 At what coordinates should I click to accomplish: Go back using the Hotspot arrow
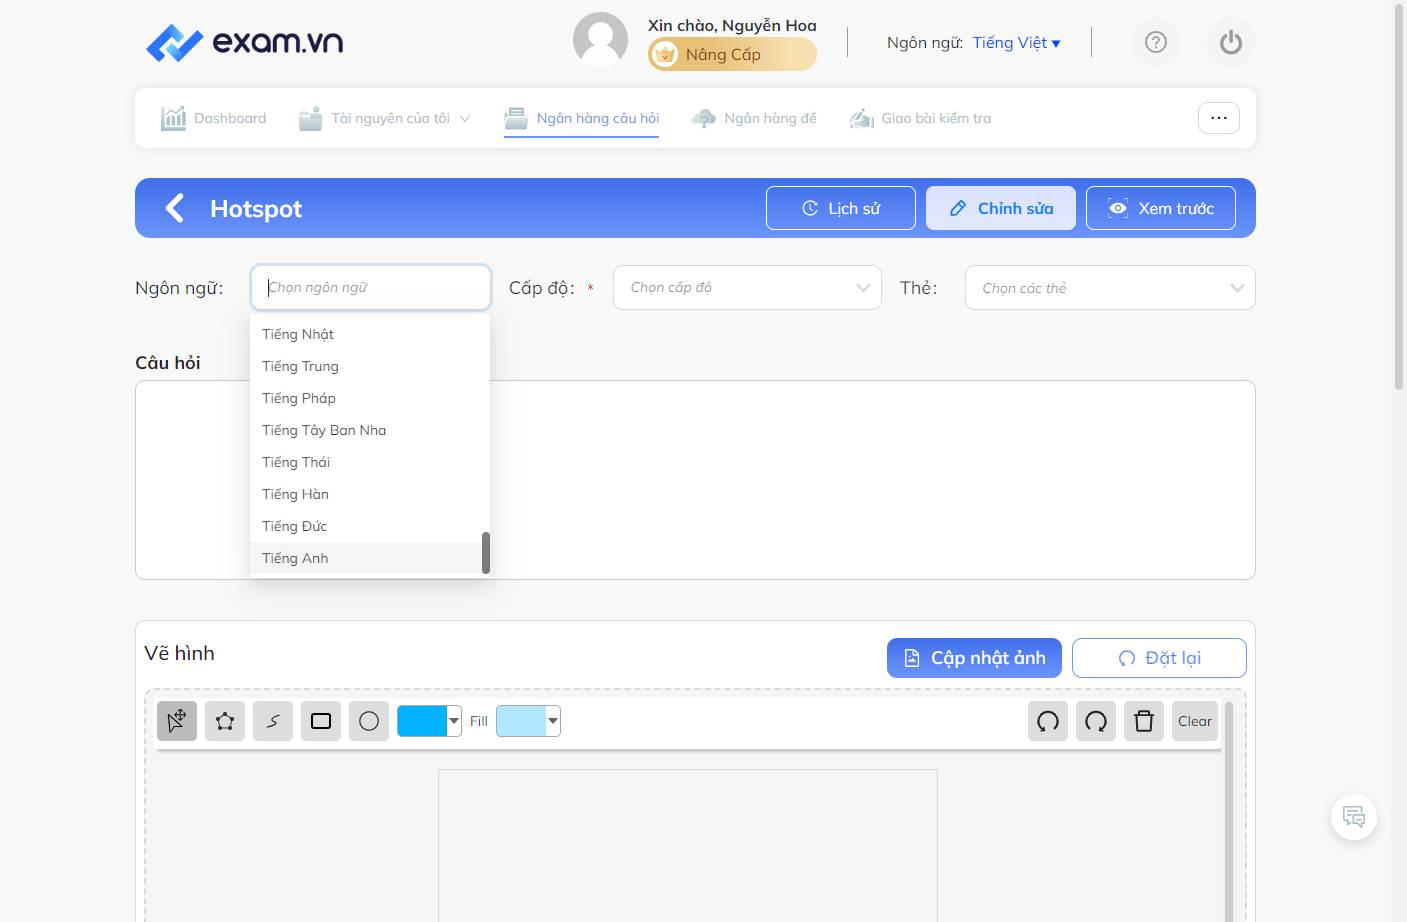pos(175,208)
